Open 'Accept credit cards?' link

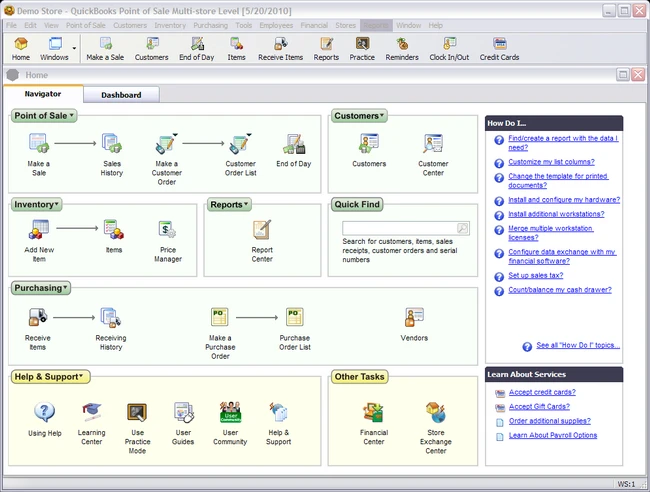(x=542, y=392)
